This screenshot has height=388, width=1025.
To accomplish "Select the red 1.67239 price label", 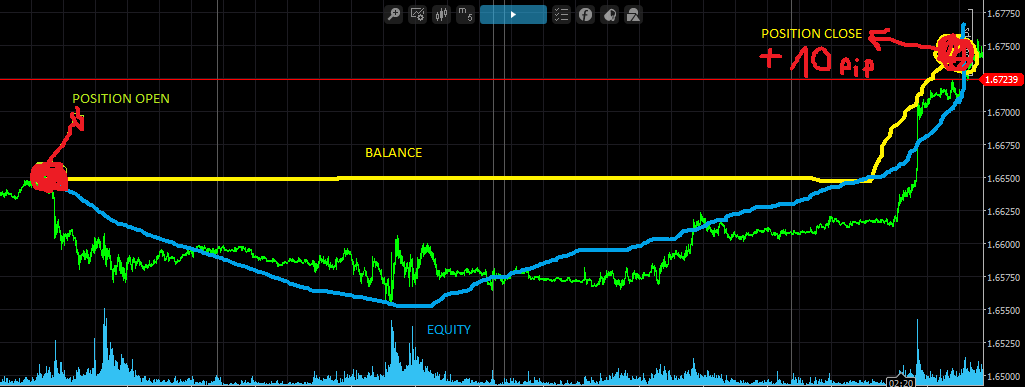I will click(1000, 80).
